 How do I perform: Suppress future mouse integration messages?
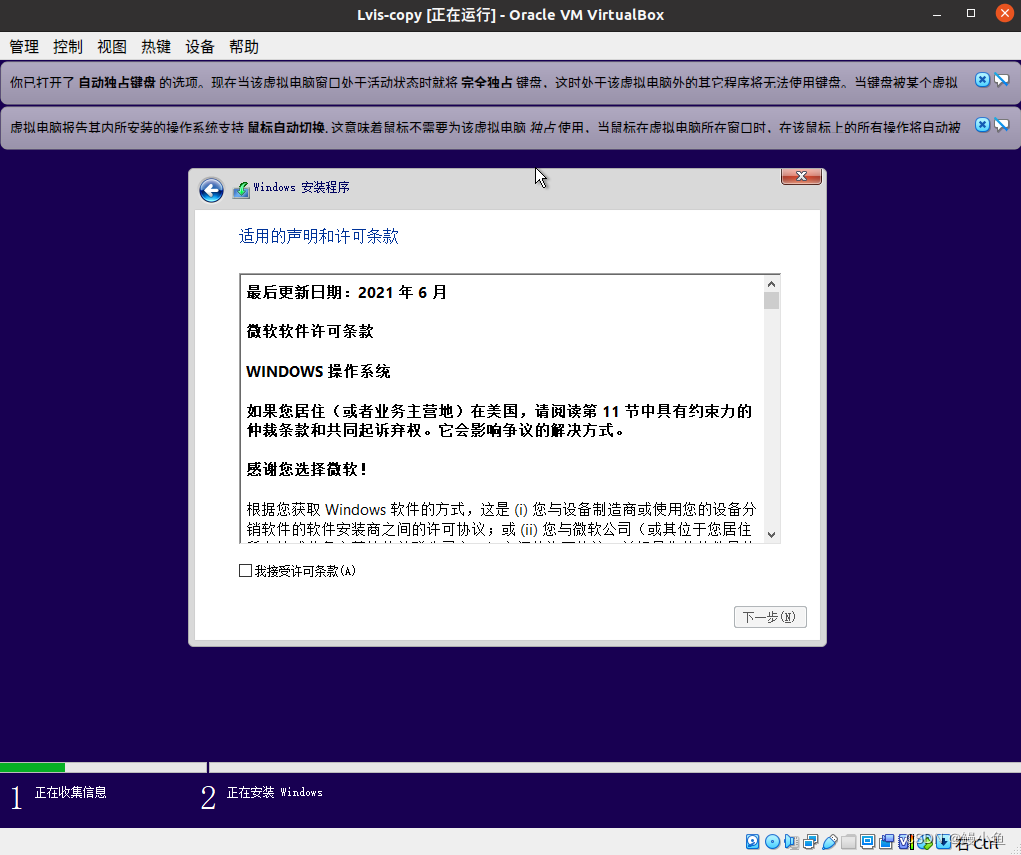click(x=1001, y=125)
